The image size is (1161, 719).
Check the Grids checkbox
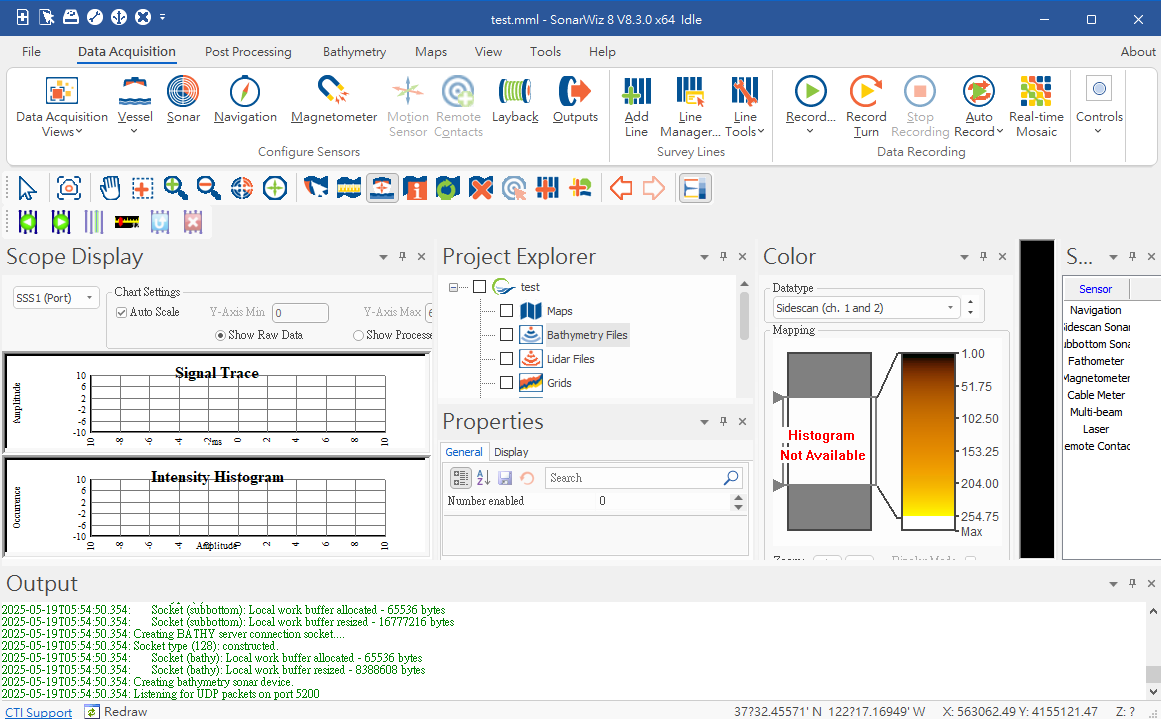click(x=506, y=383)
